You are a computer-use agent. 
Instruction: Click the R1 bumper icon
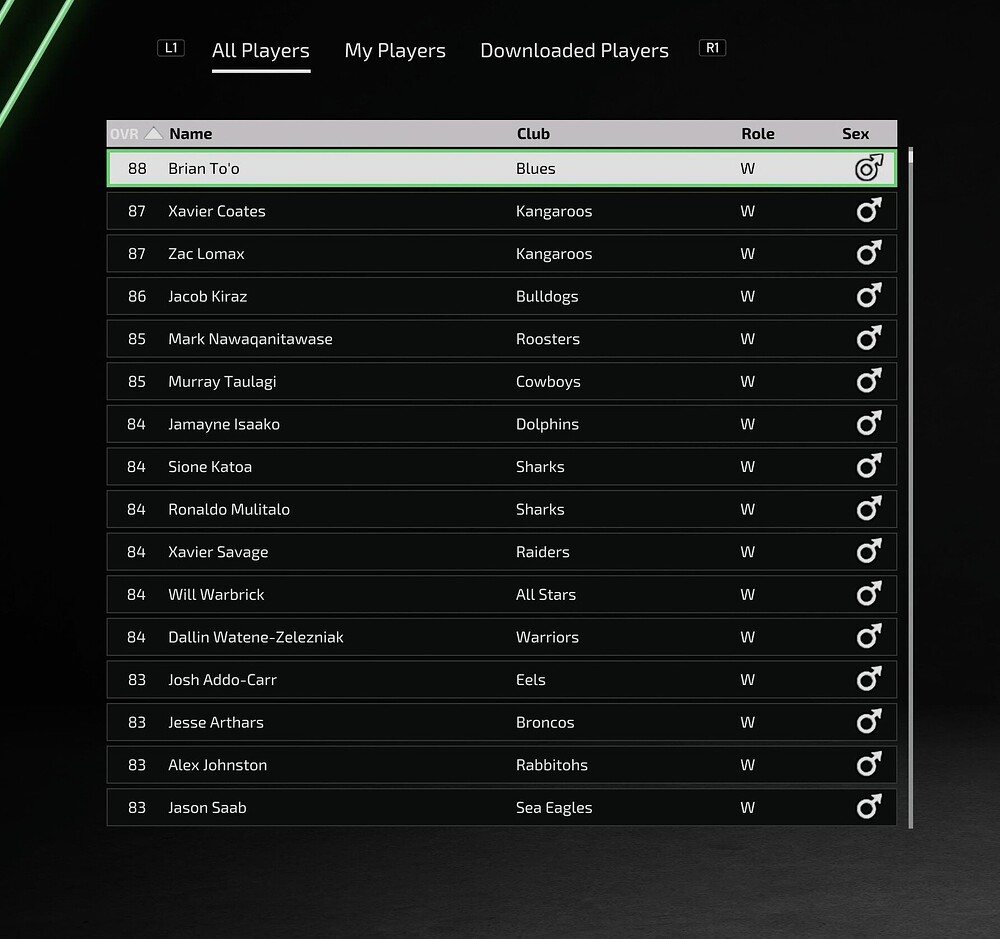tap(712, 48)
